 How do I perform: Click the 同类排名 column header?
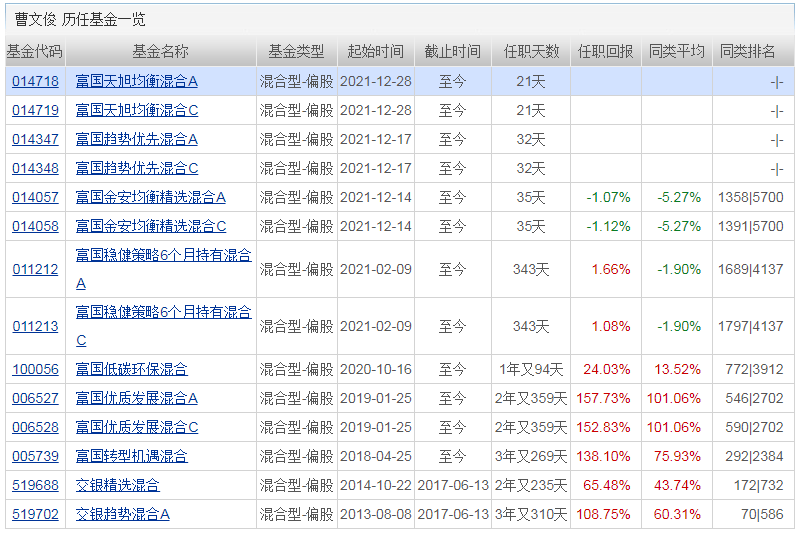(x=748, y=52)
